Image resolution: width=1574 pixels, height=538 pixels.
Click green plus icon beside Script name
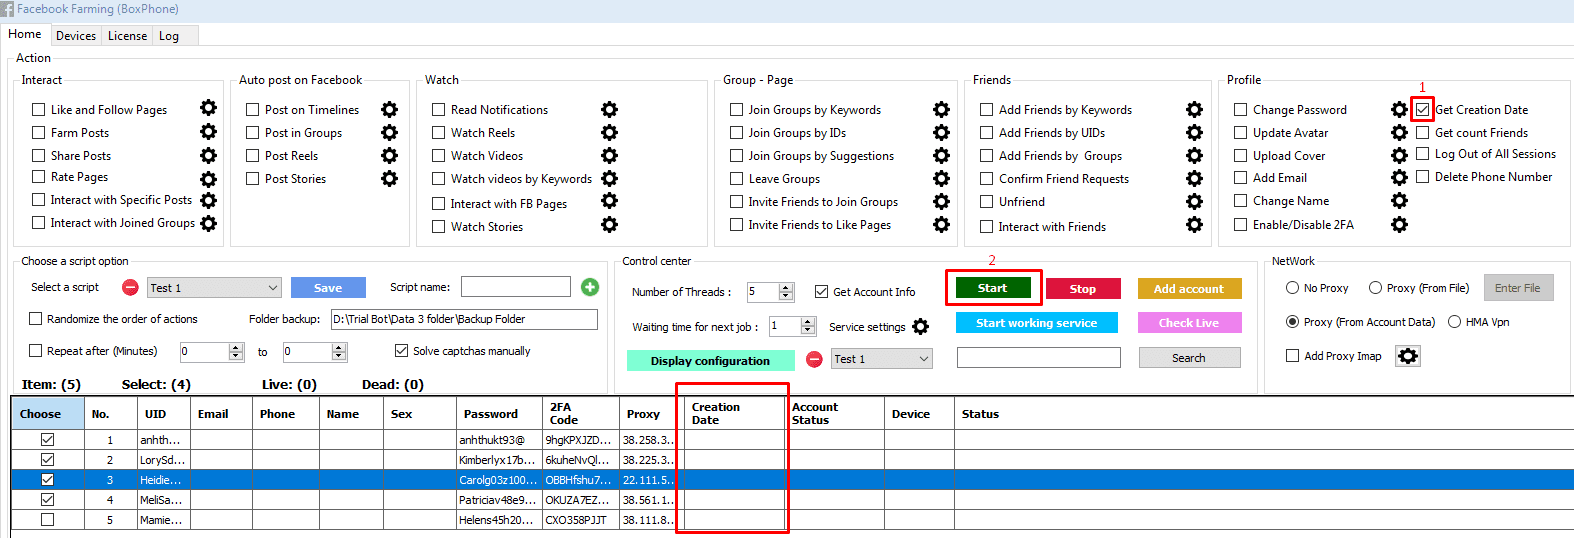pos(590,287)
